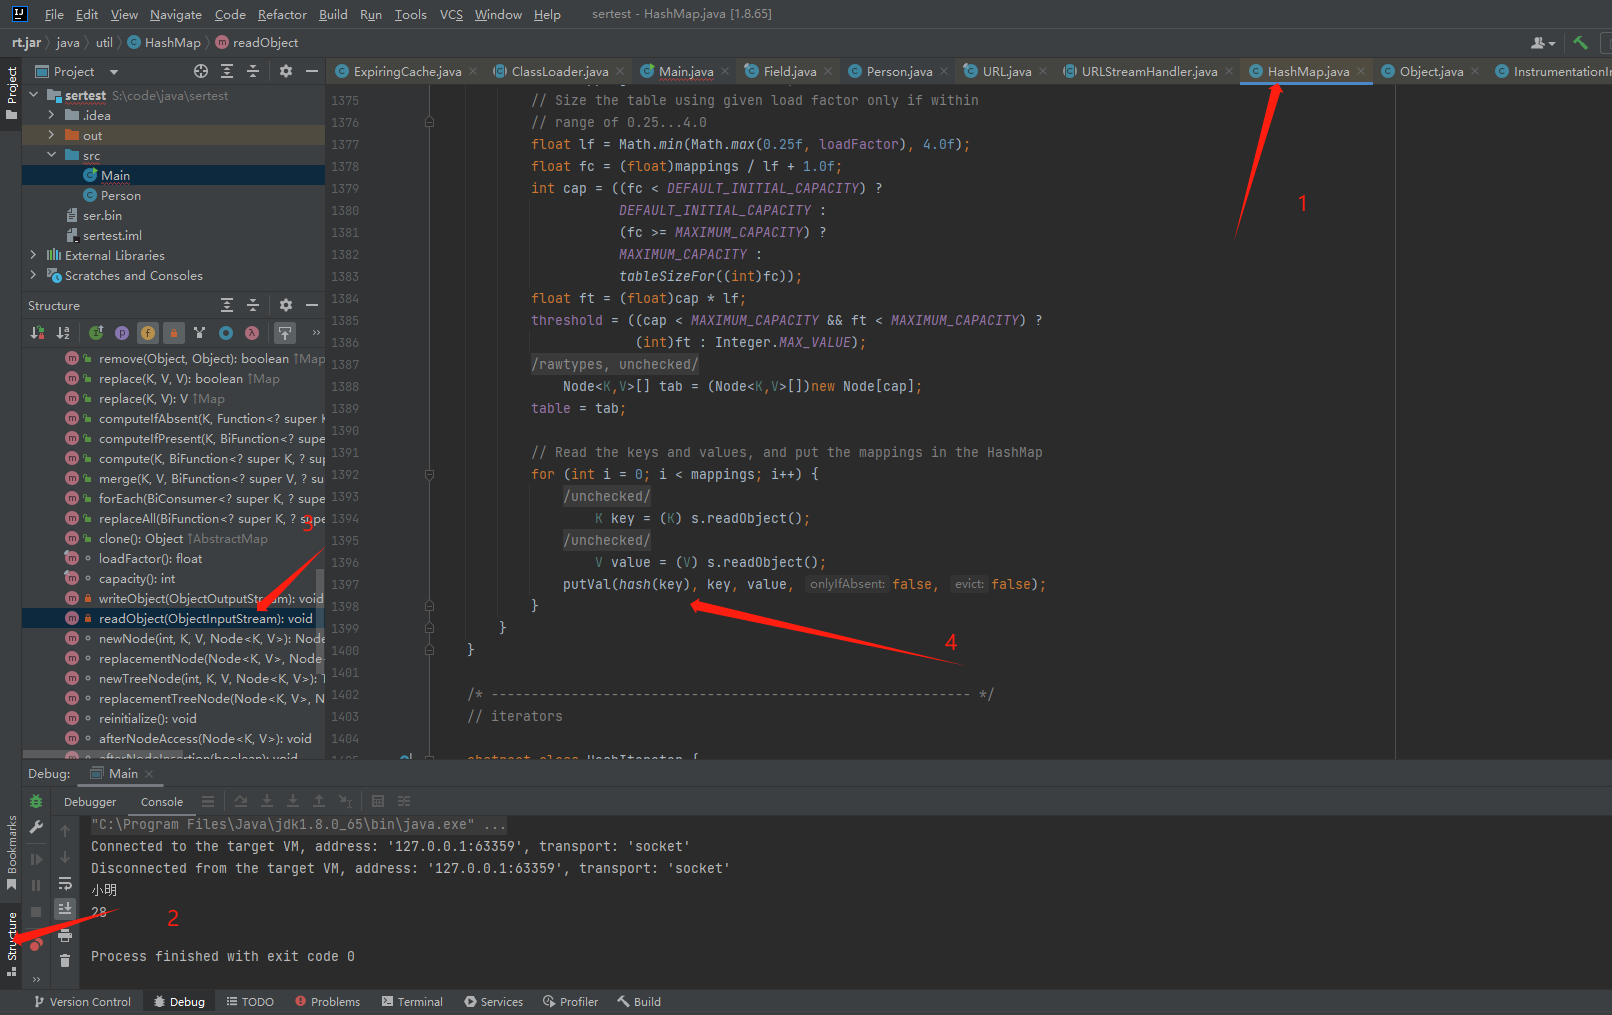Screen dimensions: 1612x1015
Task: Select loadFactor(): float in Structure list
Action: 150,559
